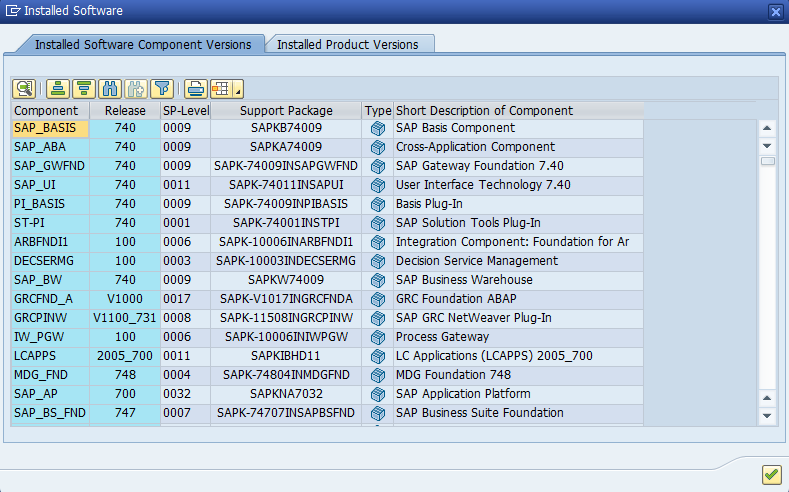Click the Details magnifier toolbar icon

tap(24, 88)
